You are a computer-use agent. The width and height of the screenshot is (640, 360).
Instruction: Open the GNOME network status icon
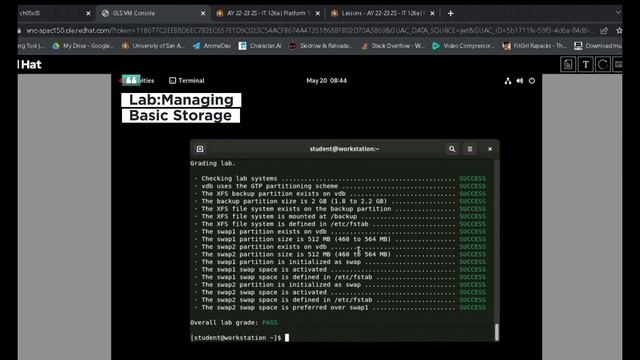coord(508,81)
